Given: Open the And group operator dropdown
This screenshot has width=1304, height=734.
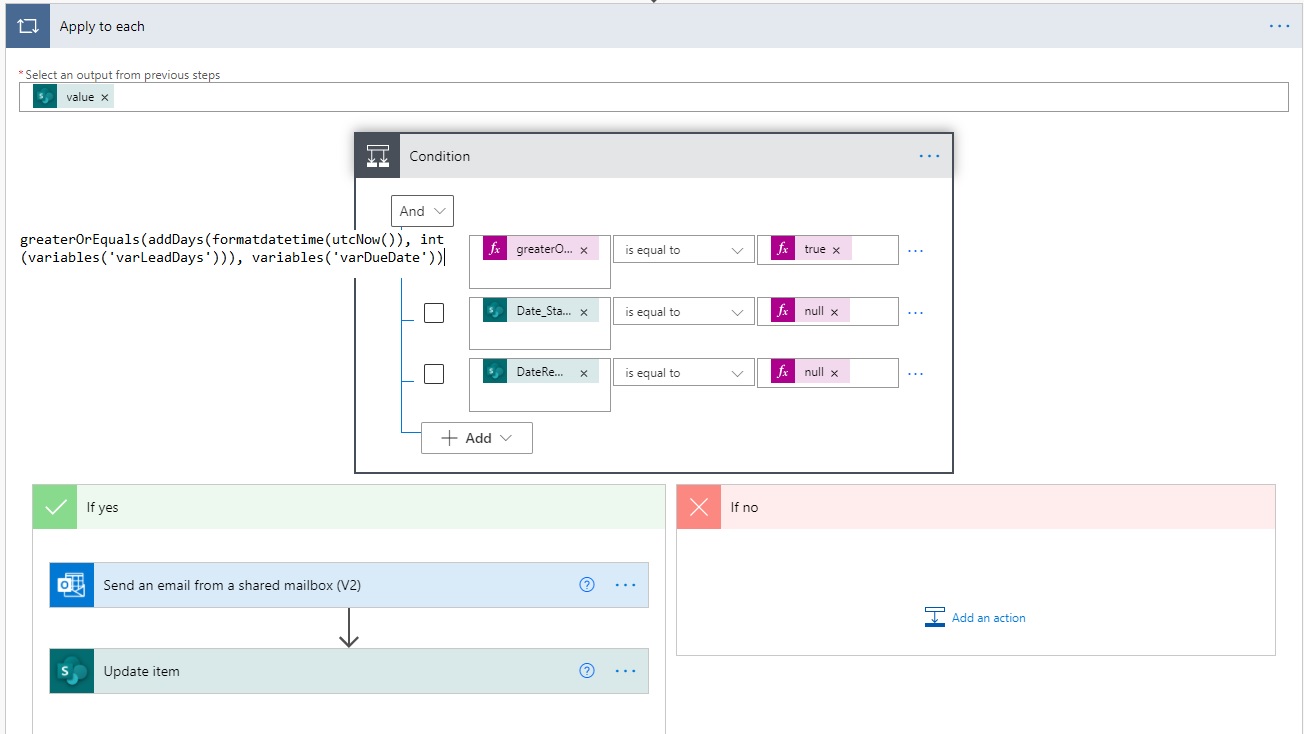Looking at the screenshot, I should click(x=422, y=211).
